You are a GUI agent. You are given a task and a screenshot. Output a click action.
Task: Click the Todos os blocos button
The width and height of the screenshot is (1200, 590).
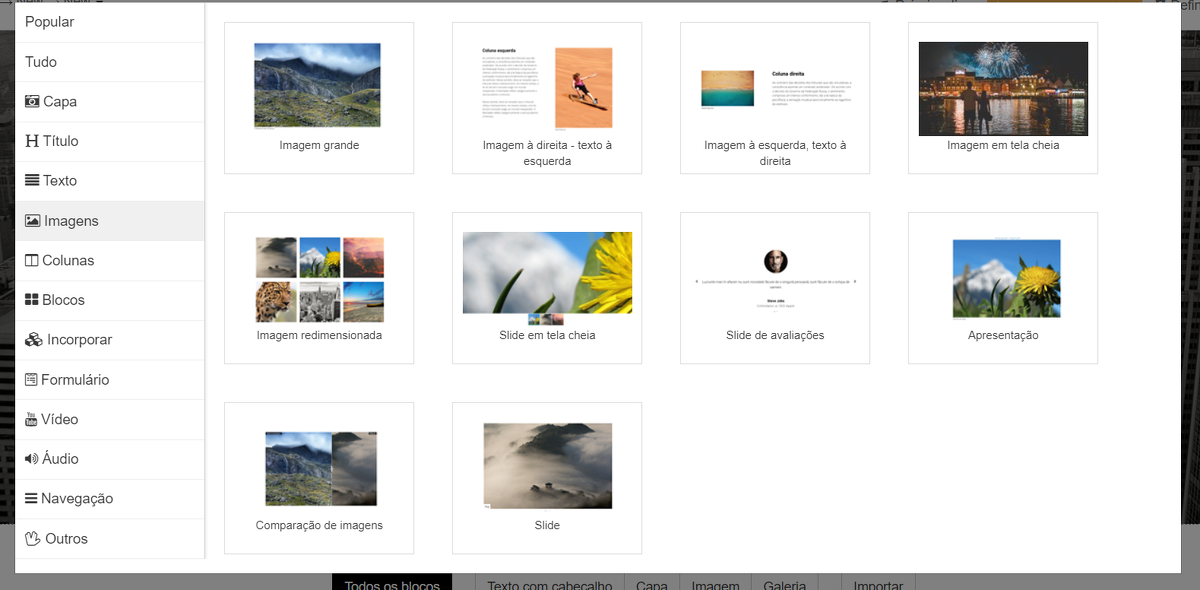(391, 582)
